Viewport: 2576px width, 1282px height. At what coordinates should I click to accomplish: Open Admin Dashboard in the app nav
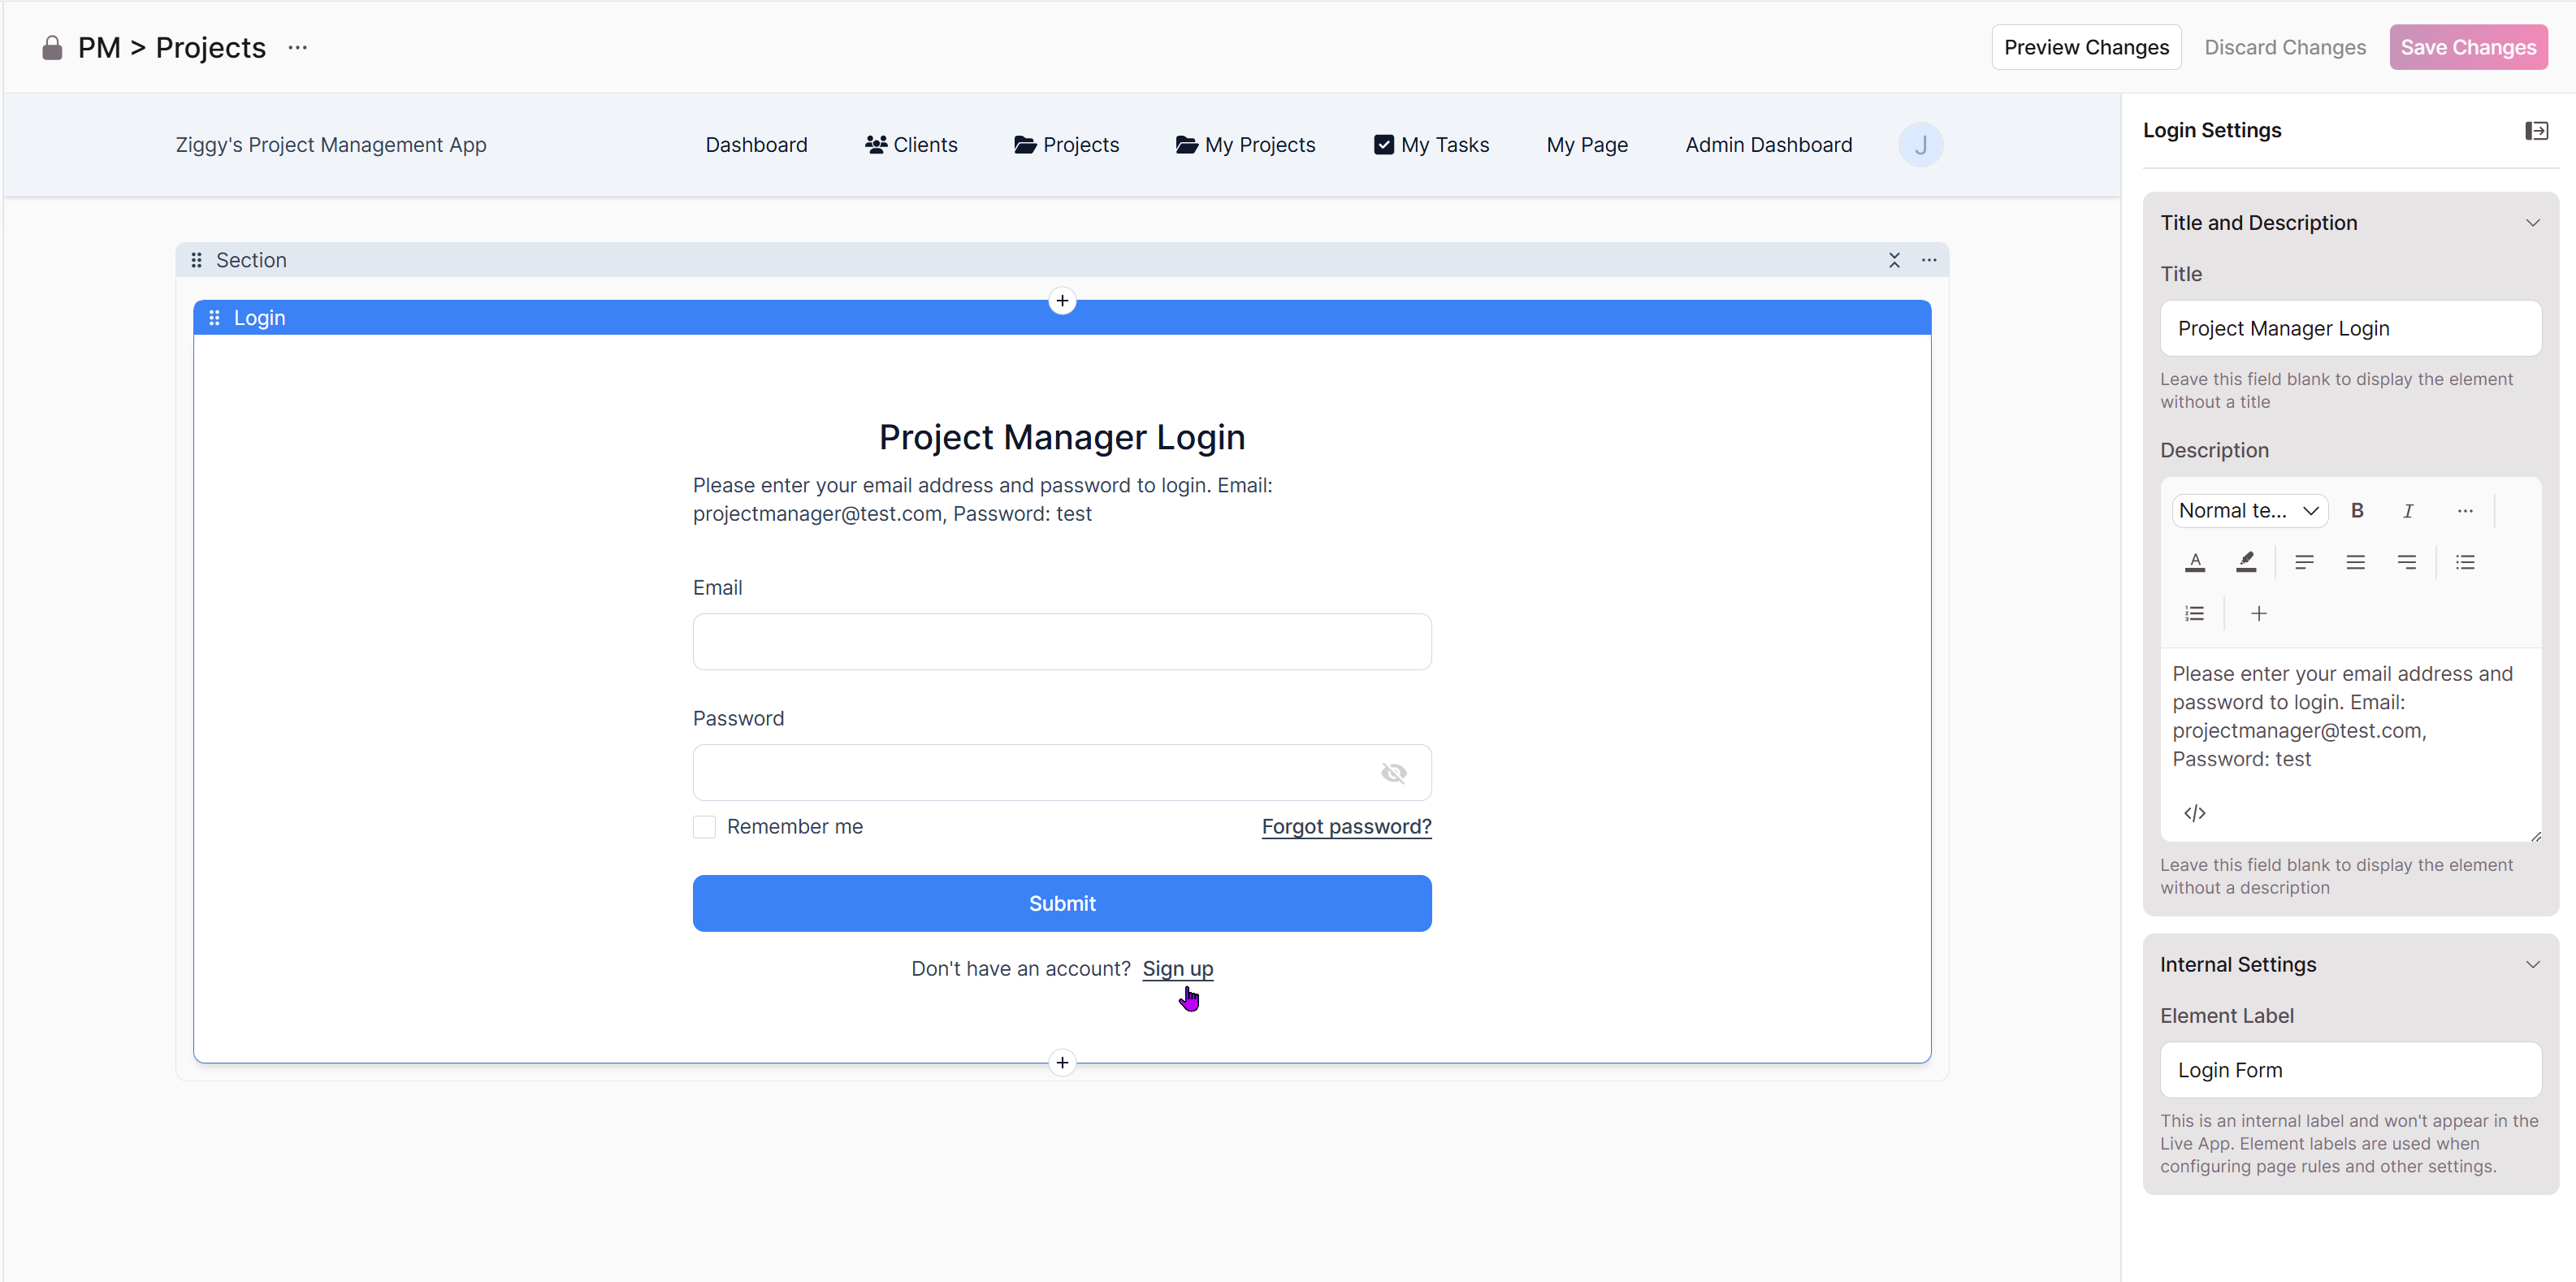1768,145
